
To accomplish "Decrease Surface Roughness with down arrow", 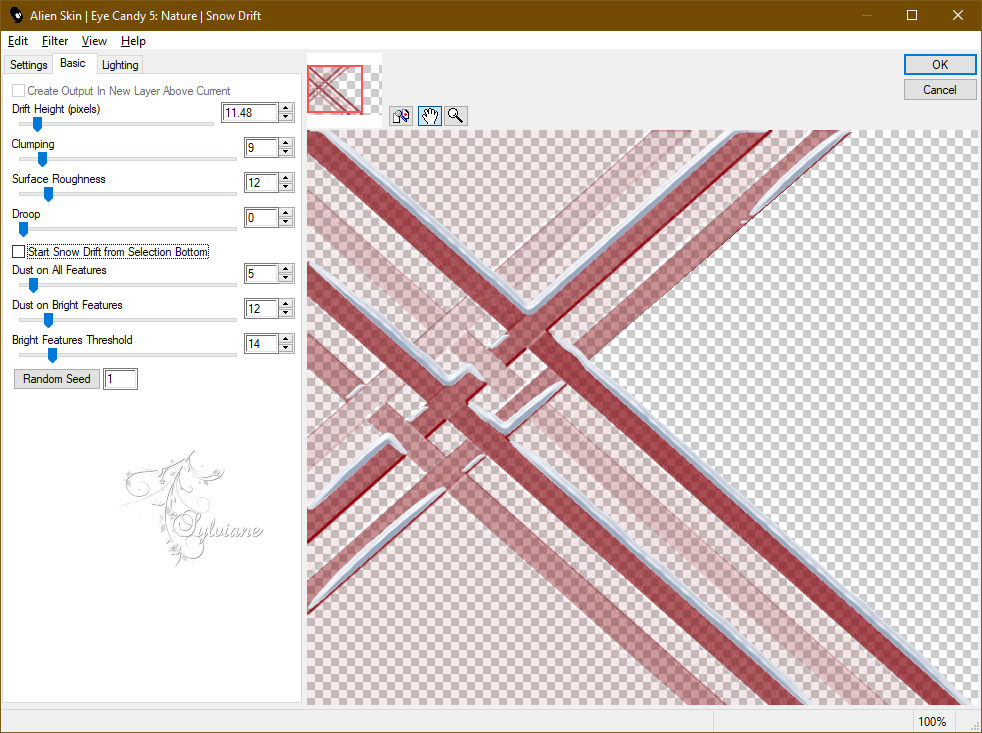I will (286, 187).
